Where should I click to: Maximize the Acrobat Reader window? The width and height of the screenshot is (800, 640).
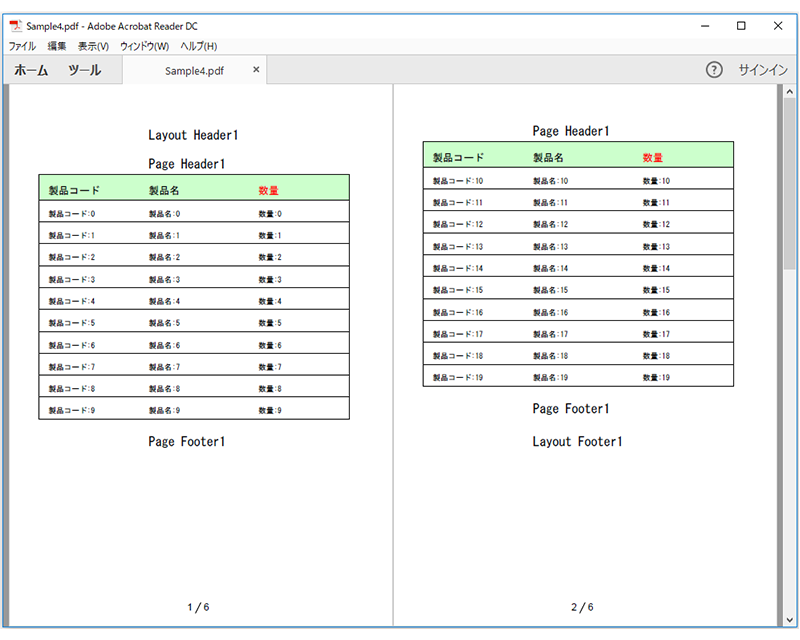coord(741,26)
